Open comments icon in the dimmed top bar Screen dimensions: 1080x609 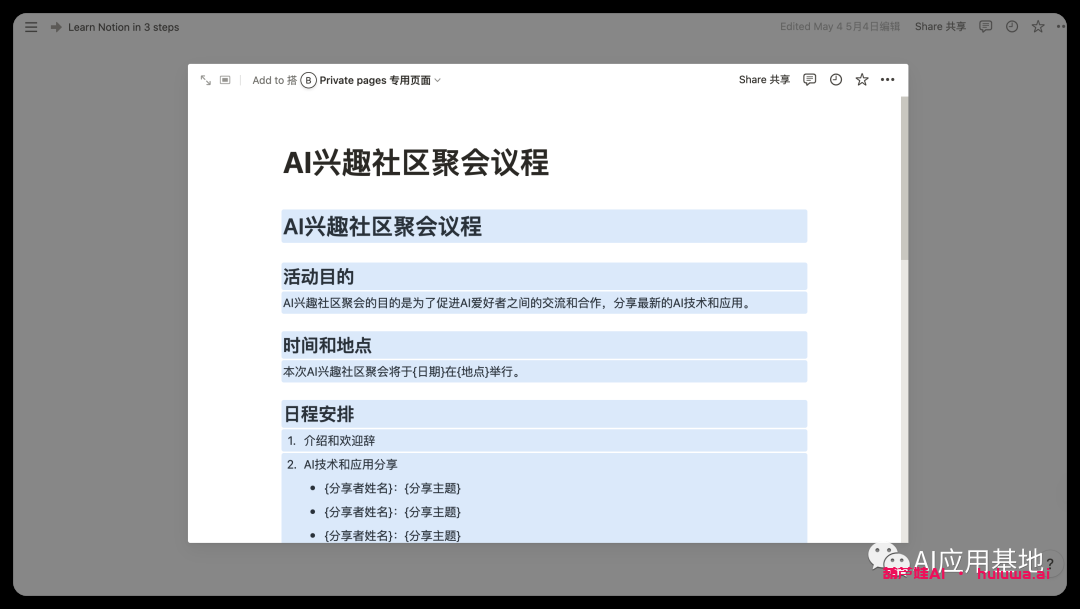(x=986, y=27)
